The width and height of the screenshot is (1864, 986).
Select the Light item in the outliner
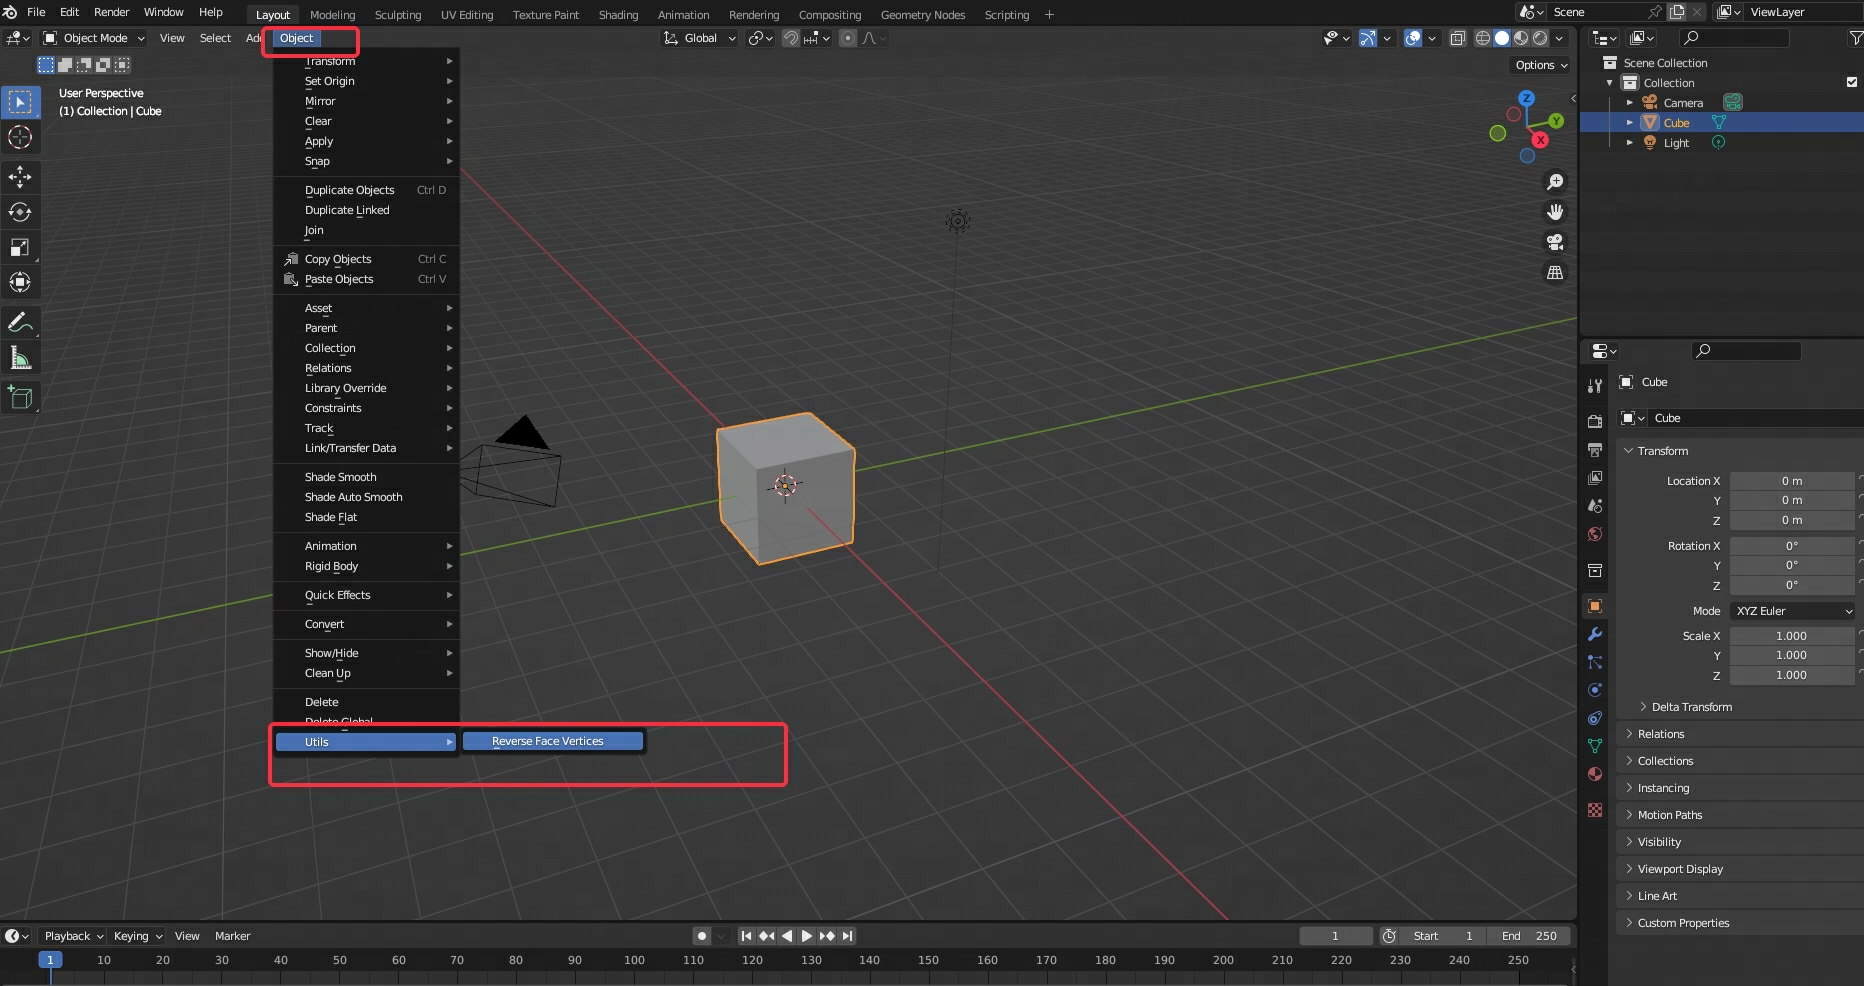1676,143
